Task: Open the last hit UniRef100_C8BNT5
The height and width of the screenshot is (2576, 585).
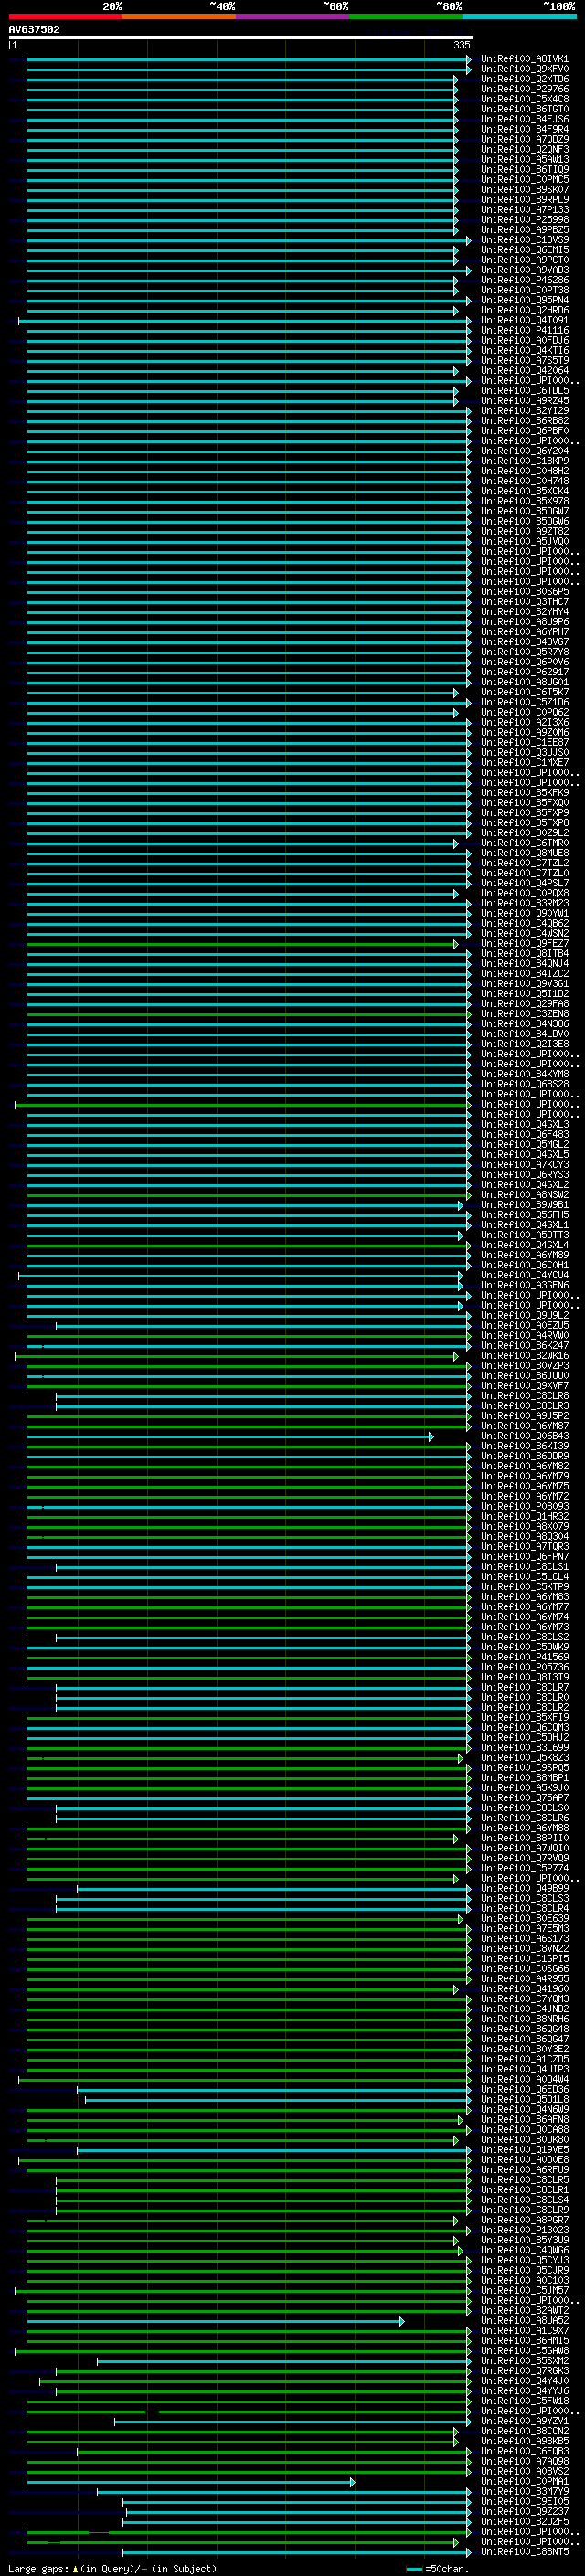Action: [525, 2552]
